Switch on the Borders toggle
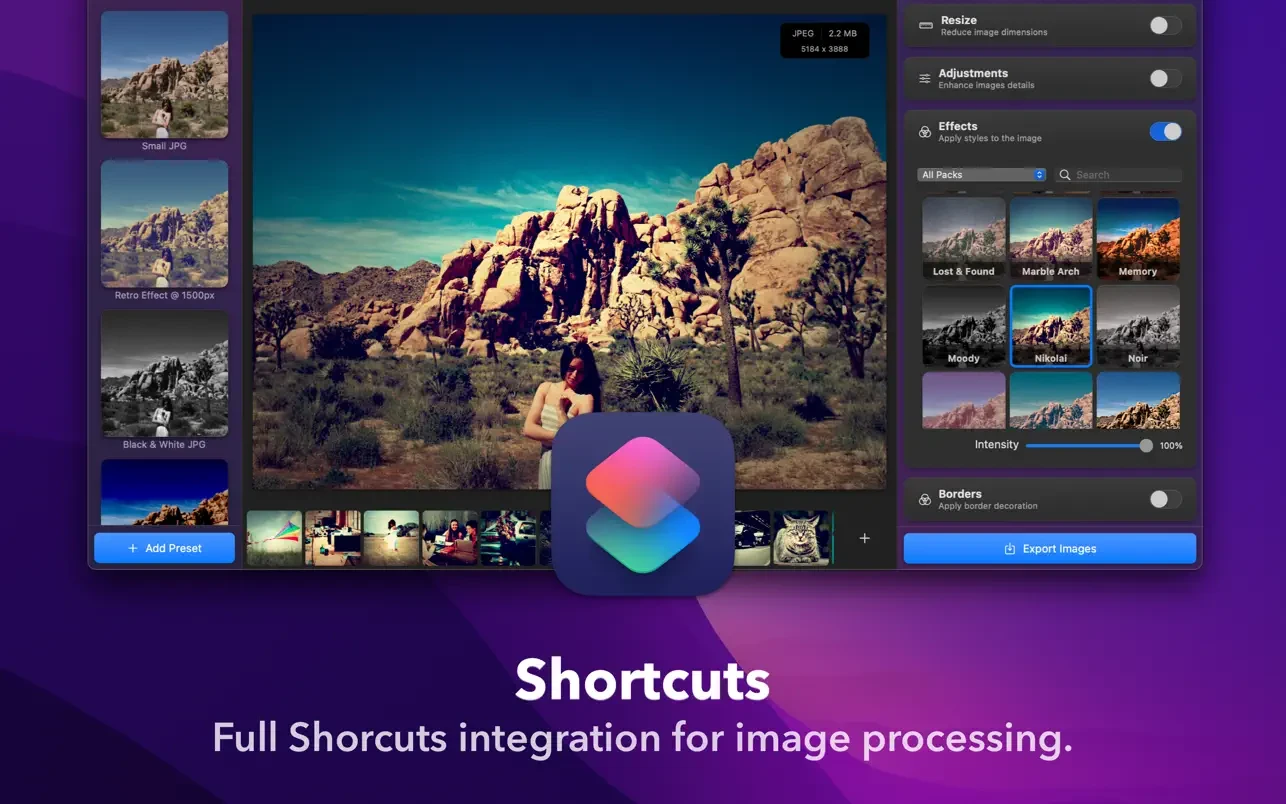 click(1164, 499)
